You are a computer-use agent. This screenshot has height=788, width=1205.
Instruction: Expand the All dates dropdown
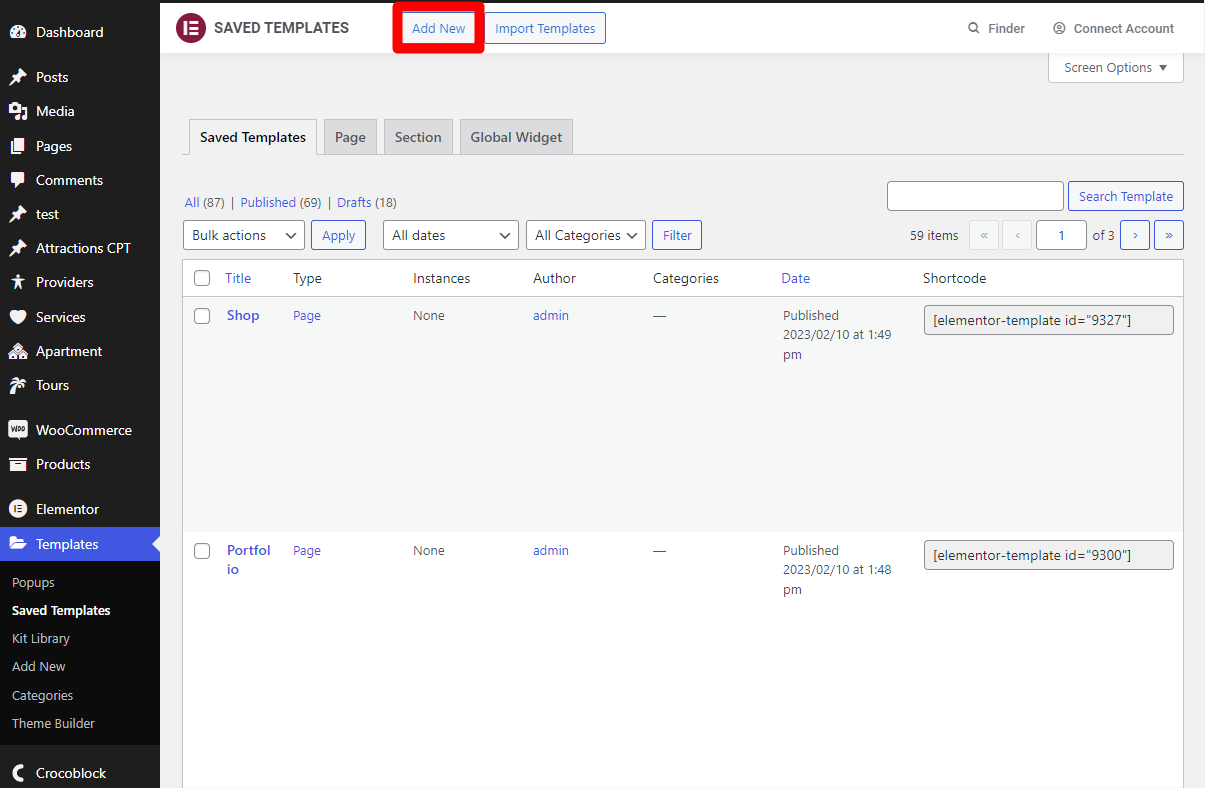pos(450,235)
